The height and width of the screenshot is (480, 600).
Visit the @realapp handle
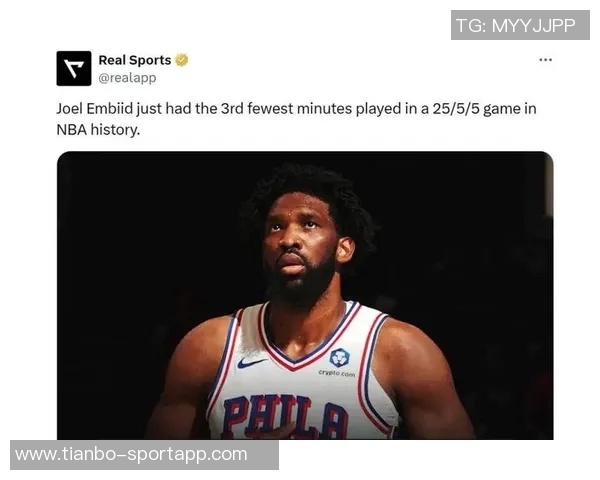[x=127, y=78]
